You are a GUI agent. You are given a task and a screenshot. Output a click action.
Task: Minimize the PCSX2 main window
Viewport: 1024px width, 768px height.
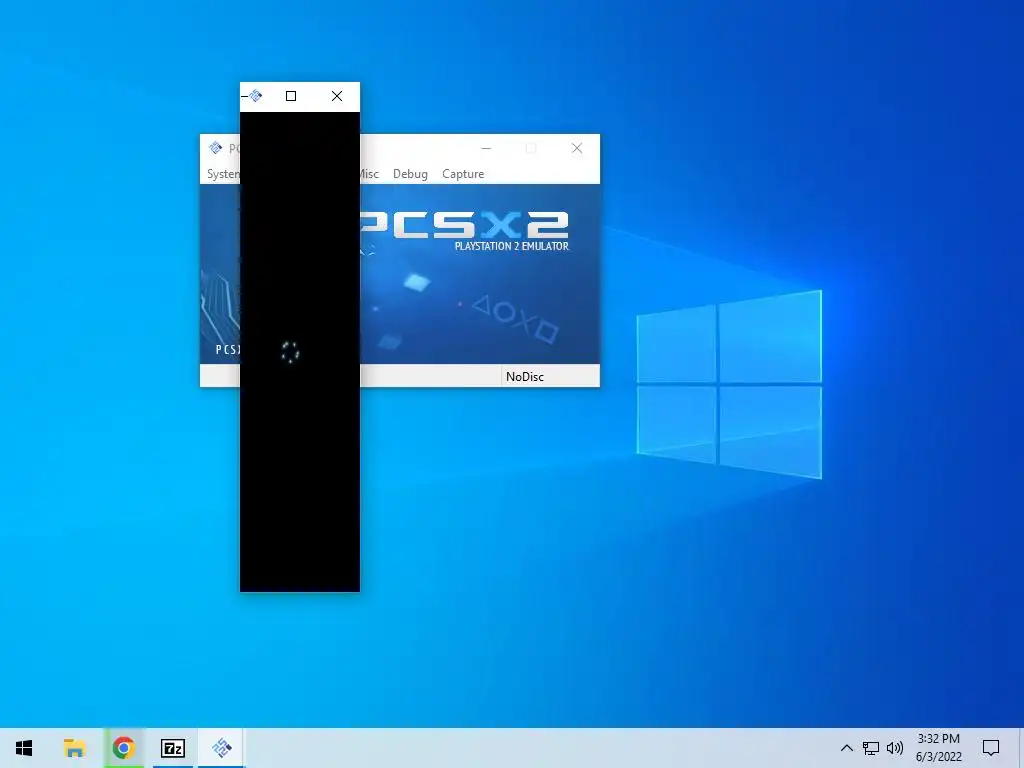(x=486, y=148)
